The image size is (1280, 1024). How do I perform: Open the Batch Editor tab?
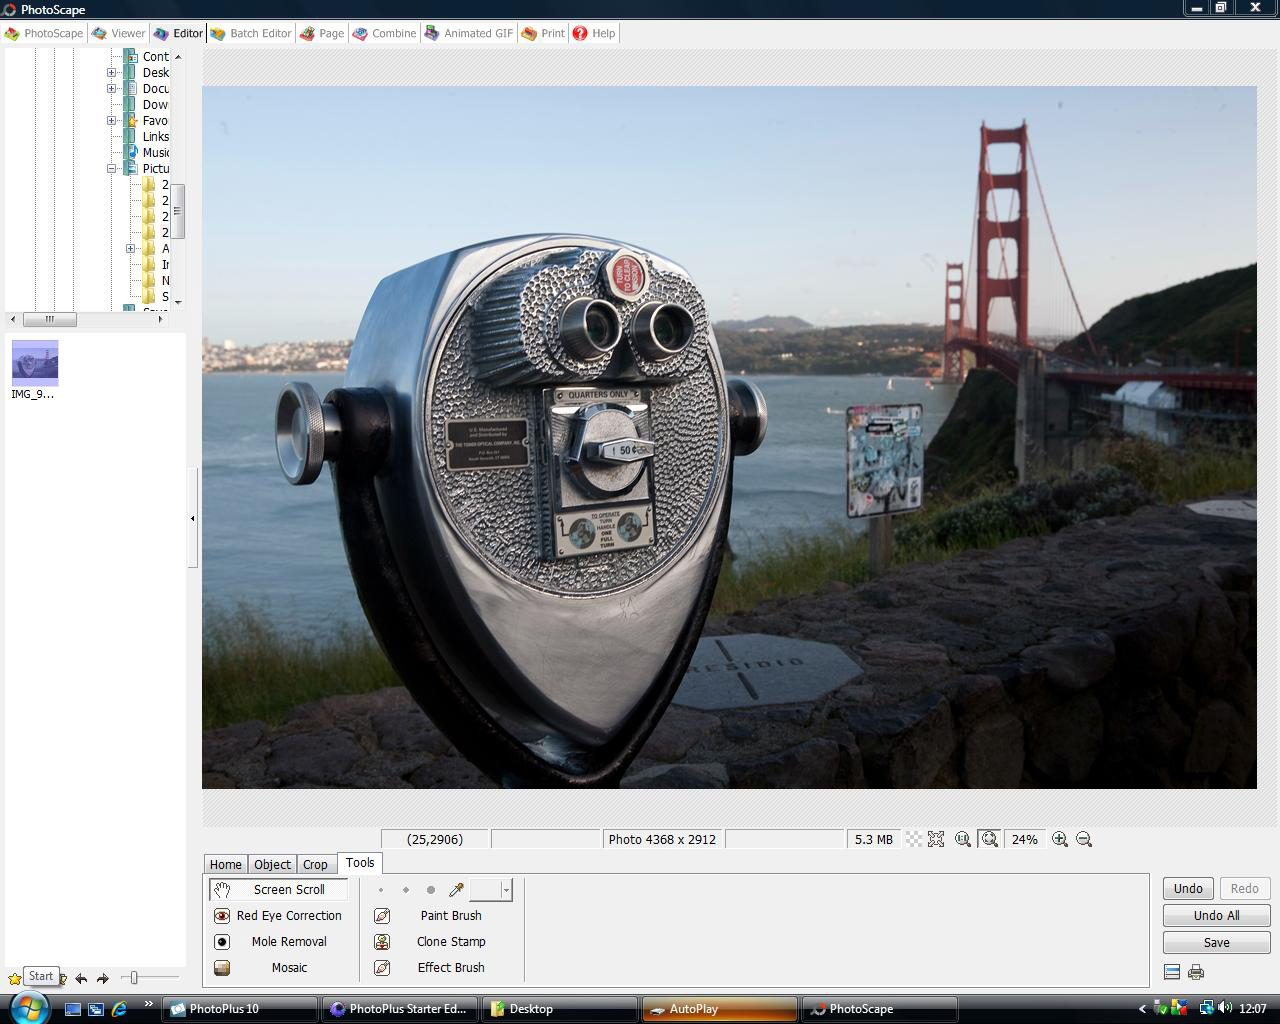coord(251,33)
